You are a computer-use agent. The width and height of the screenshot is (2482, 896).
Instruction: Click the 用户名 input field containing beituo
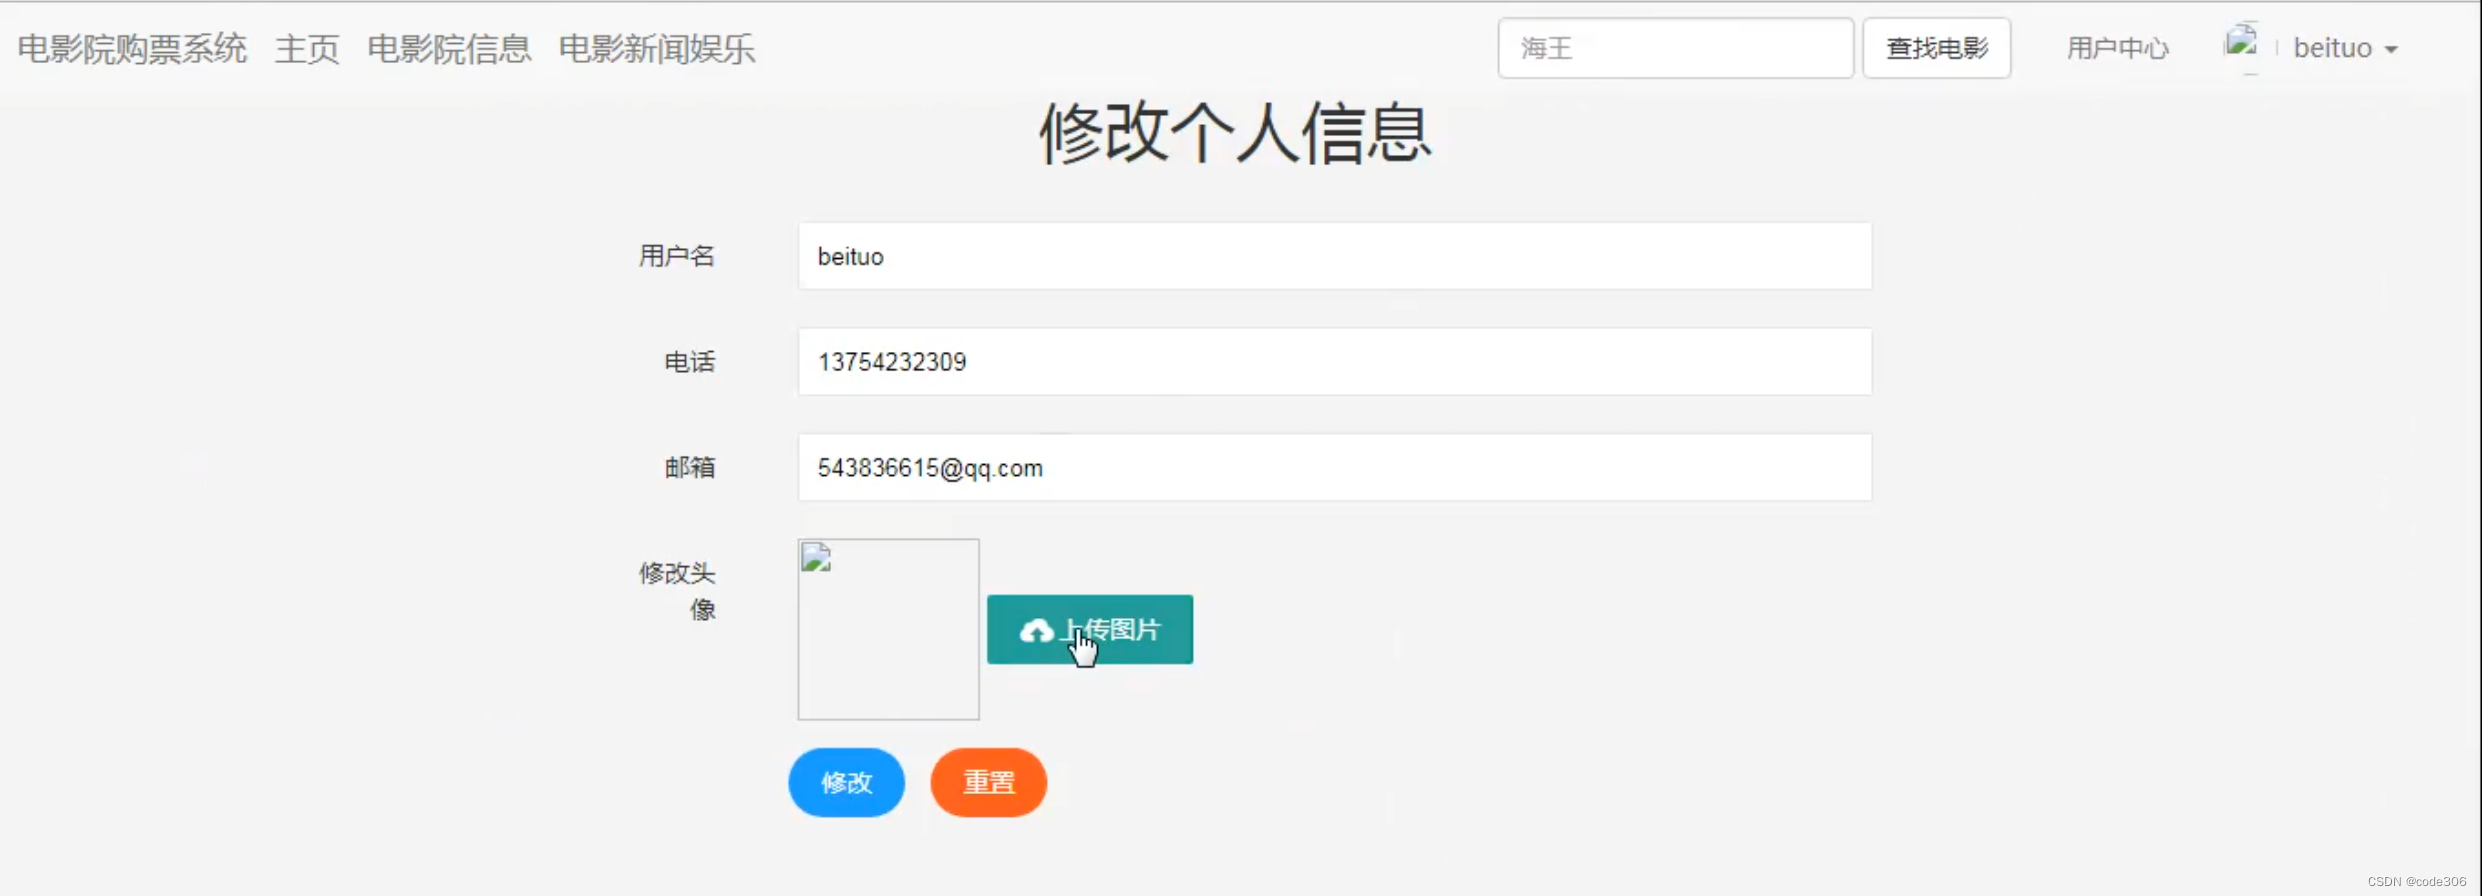1334,256
